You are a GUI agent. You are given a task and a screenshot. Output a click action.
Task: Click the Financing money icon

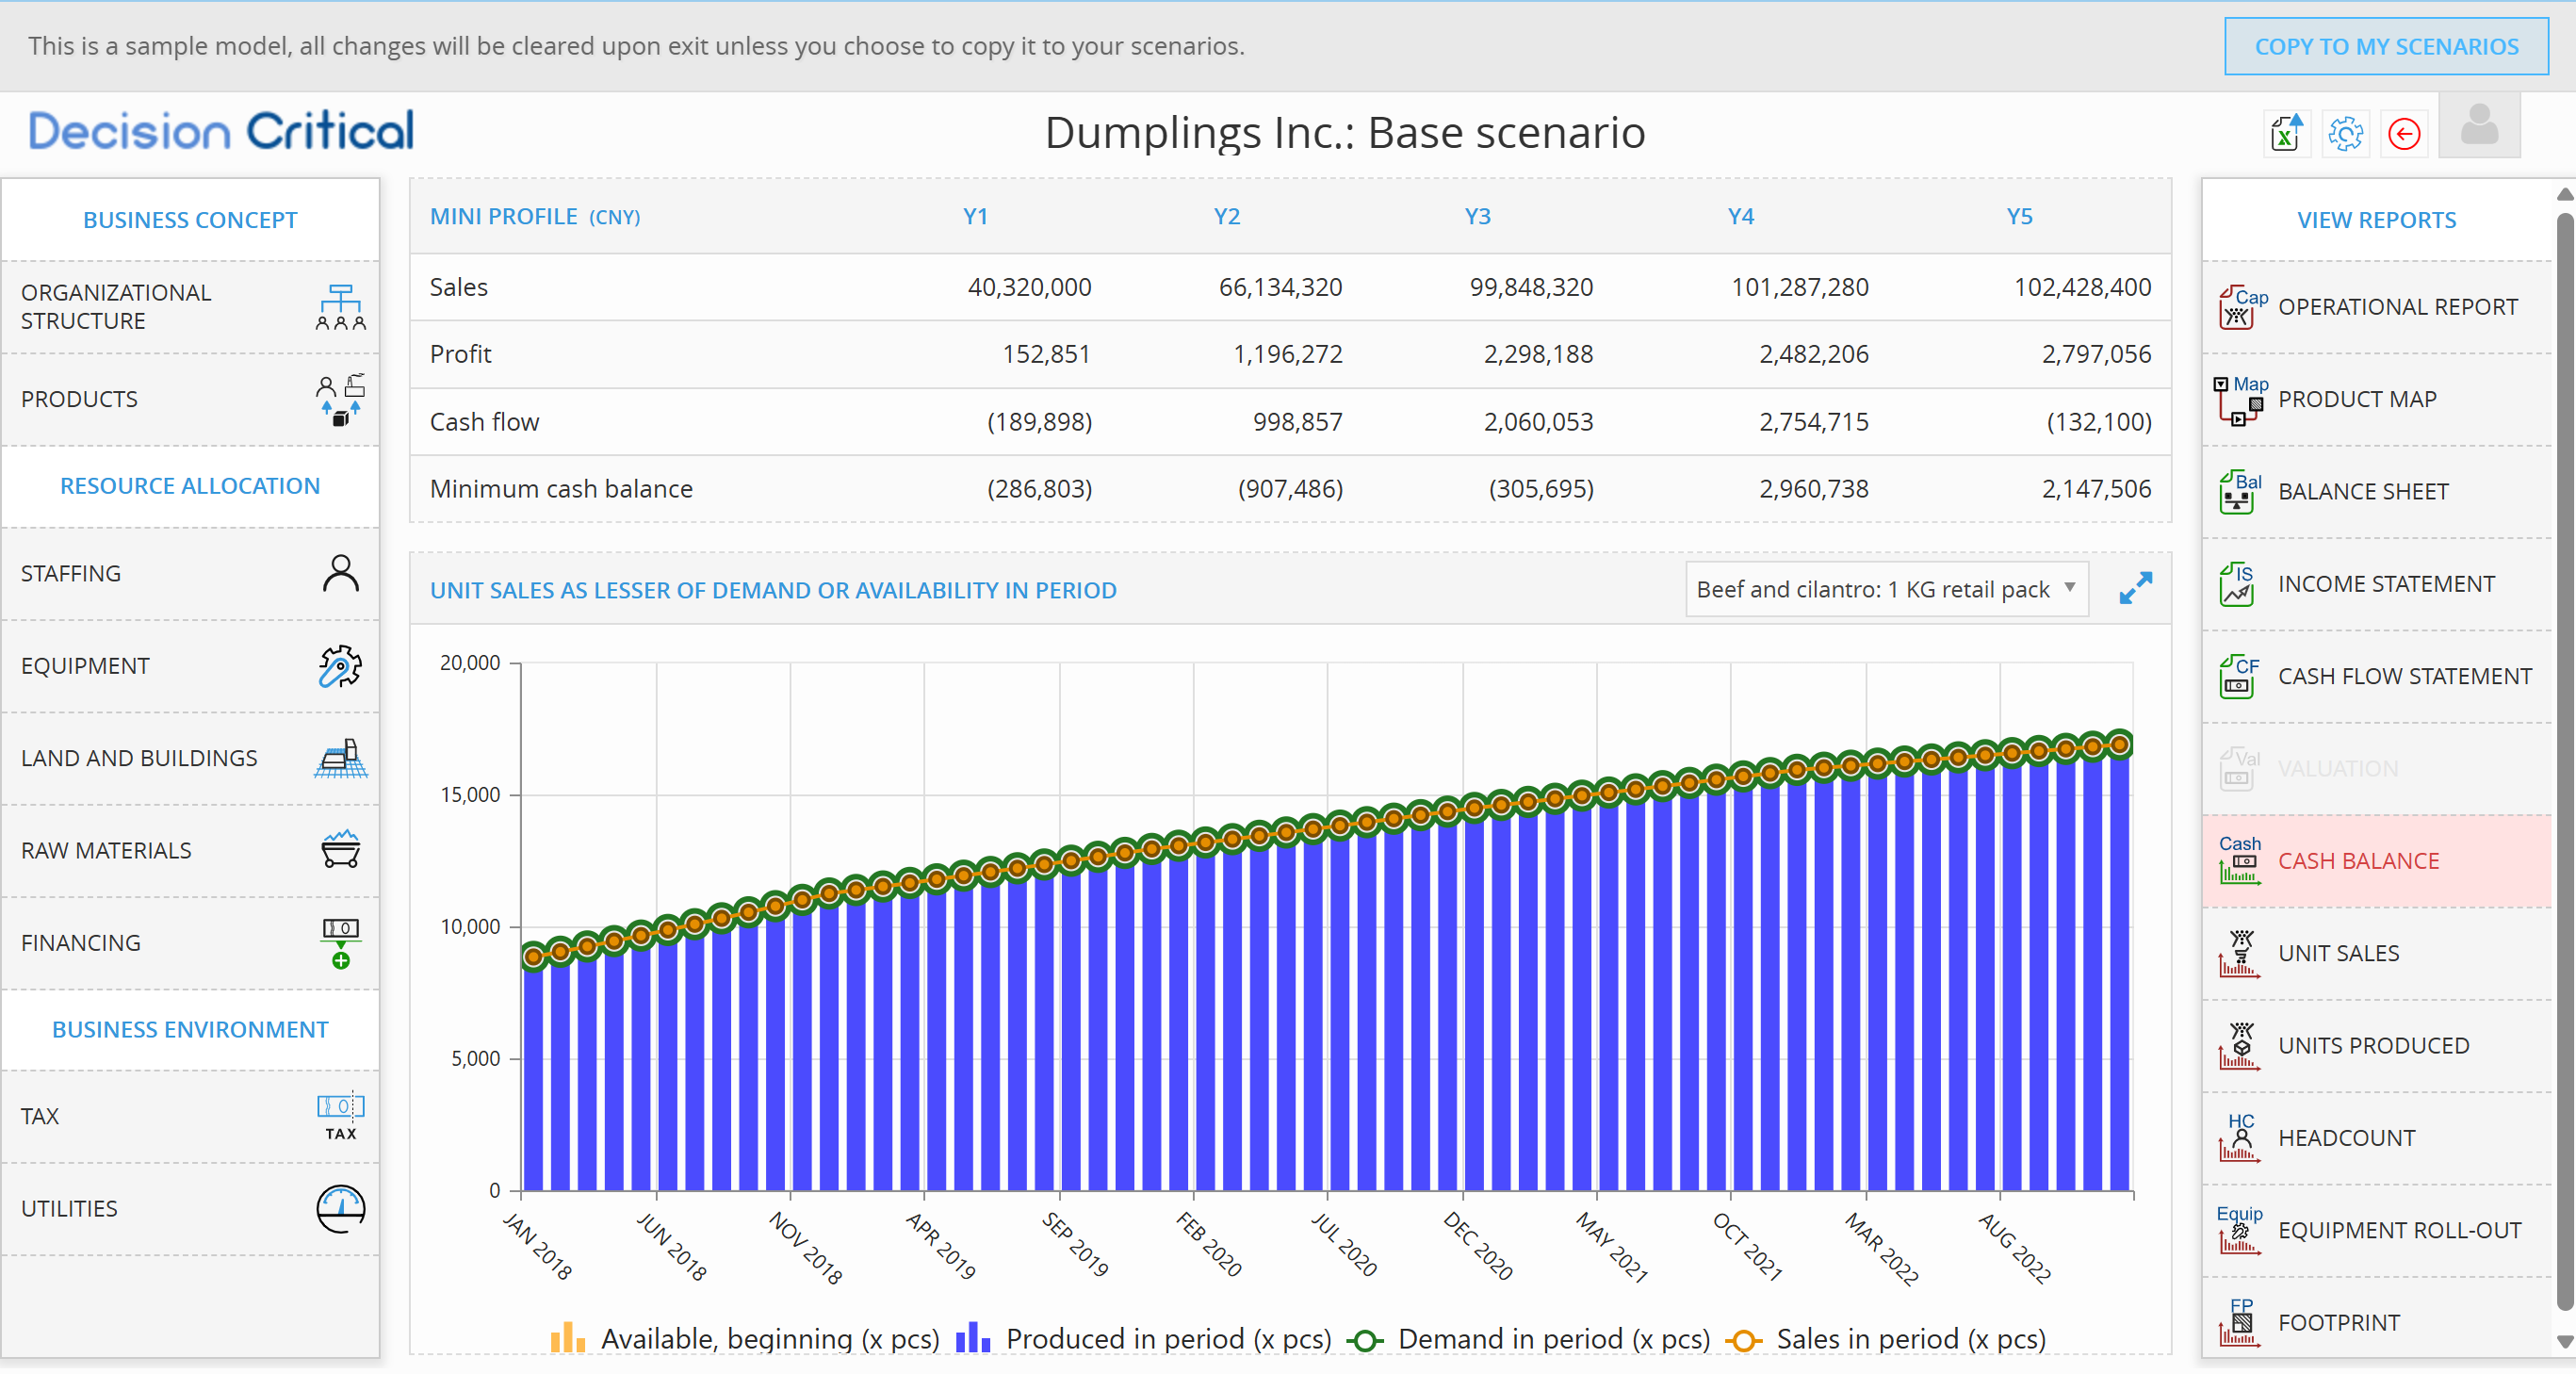click(340, 943)
